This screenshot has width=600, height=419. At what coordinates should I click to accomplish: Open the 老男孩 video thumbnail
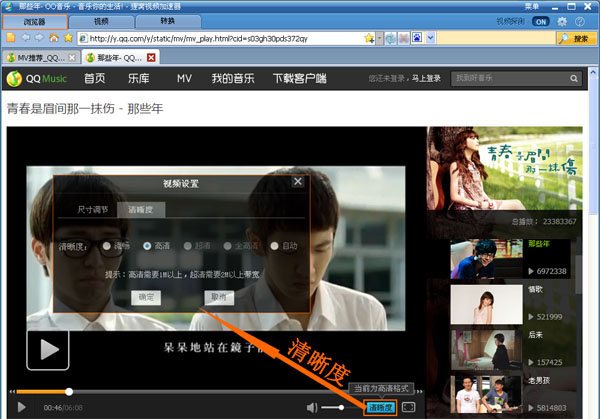[x=486, y=395]
